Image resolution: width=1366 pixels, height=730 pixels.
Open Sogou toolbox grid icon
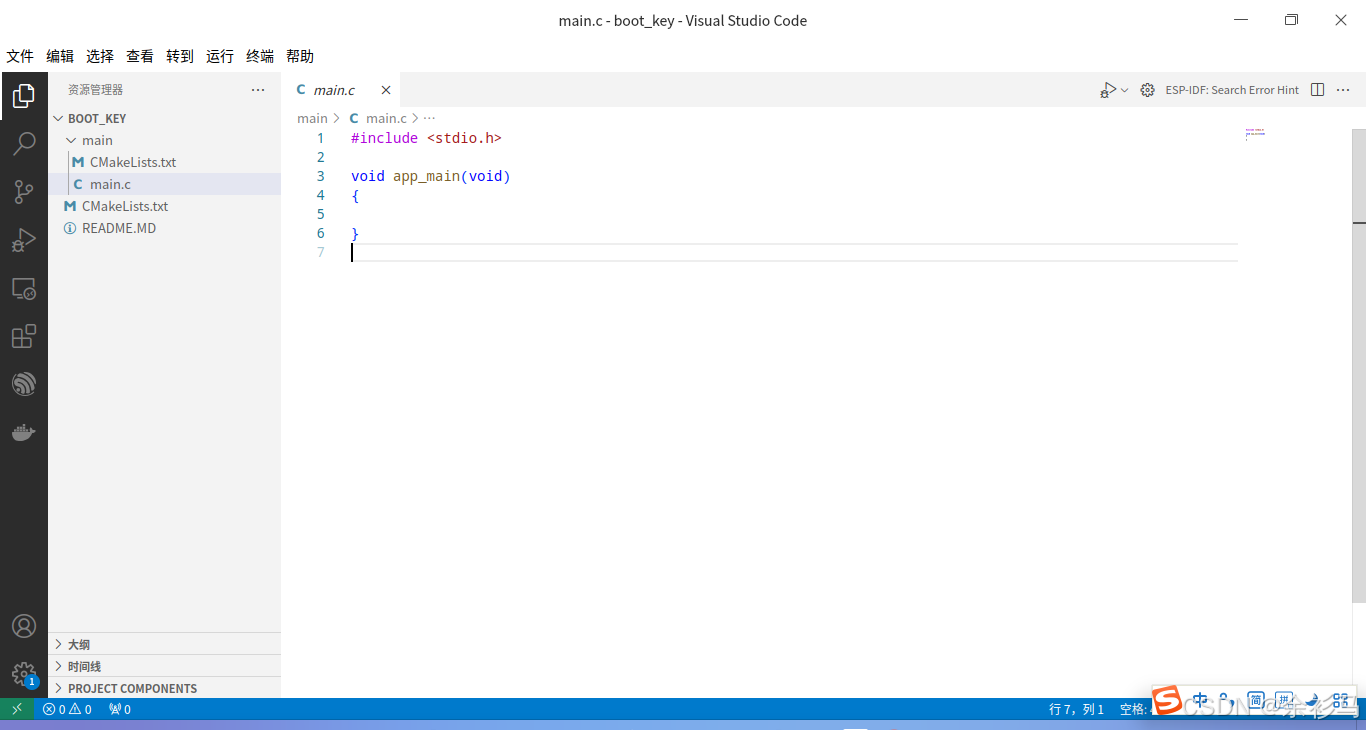1340,701
